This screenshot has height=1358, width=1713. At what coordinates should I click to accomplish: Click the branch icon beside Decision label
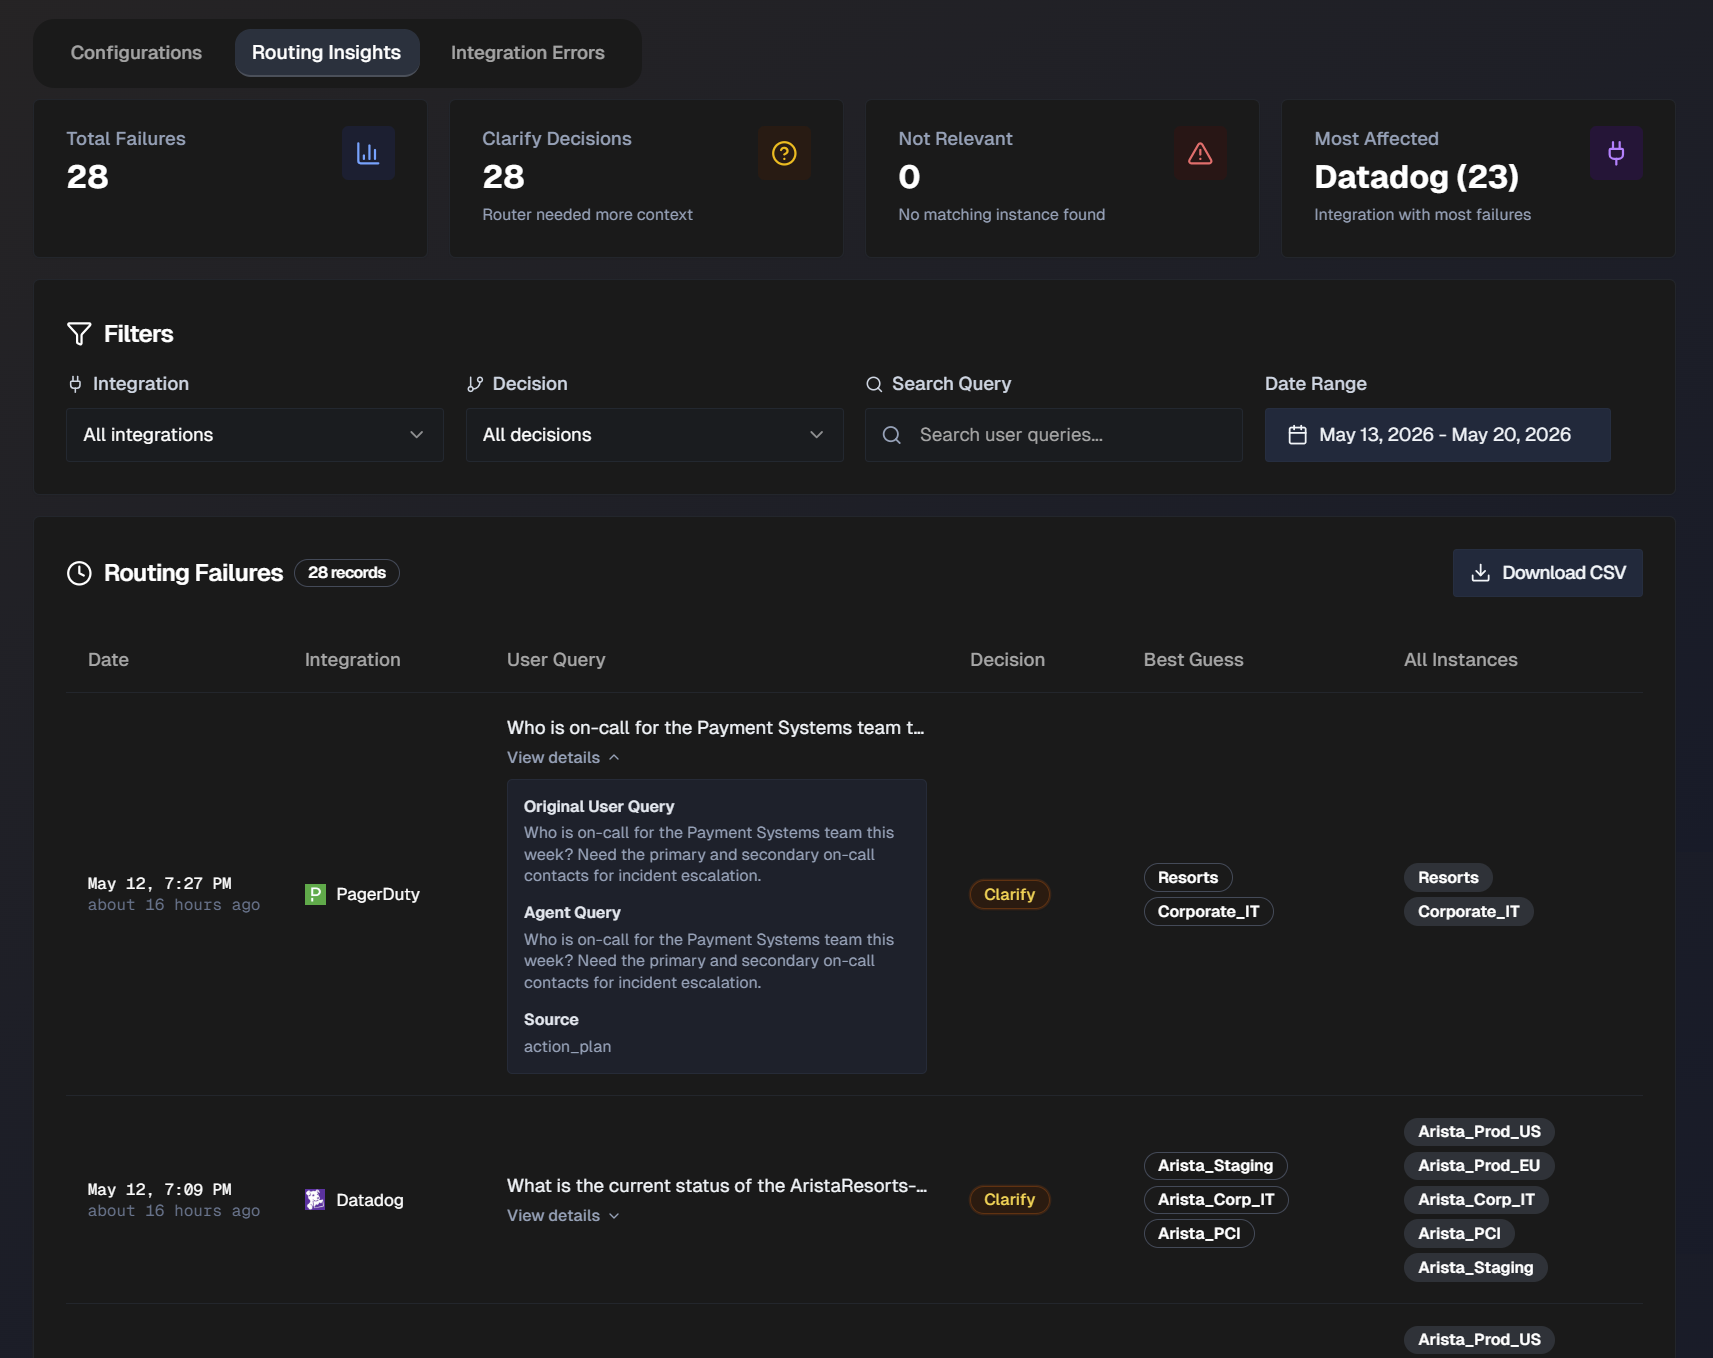point(475,384)
